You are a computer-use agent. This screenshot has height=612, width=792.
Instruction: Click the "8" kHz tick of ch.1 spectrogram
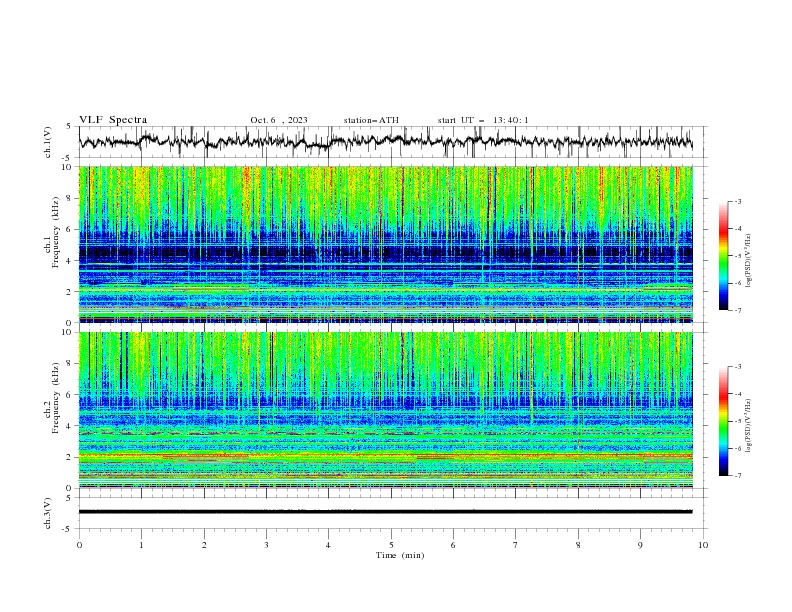point(70,198)
